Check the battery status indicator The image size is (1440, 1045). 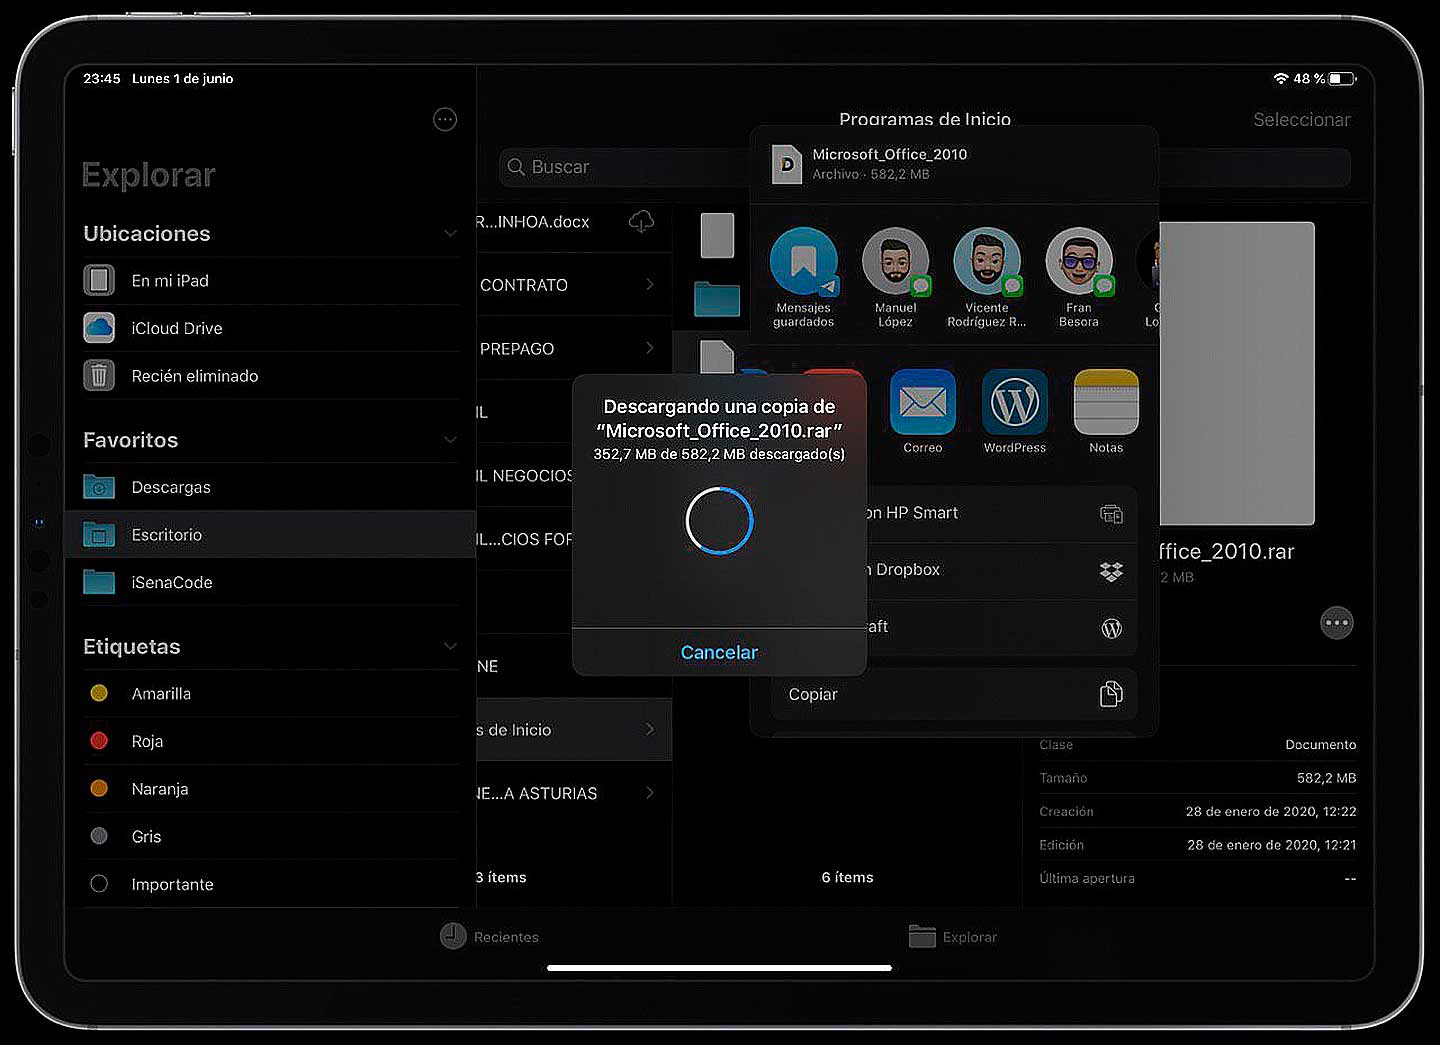tap(1343, 78)
